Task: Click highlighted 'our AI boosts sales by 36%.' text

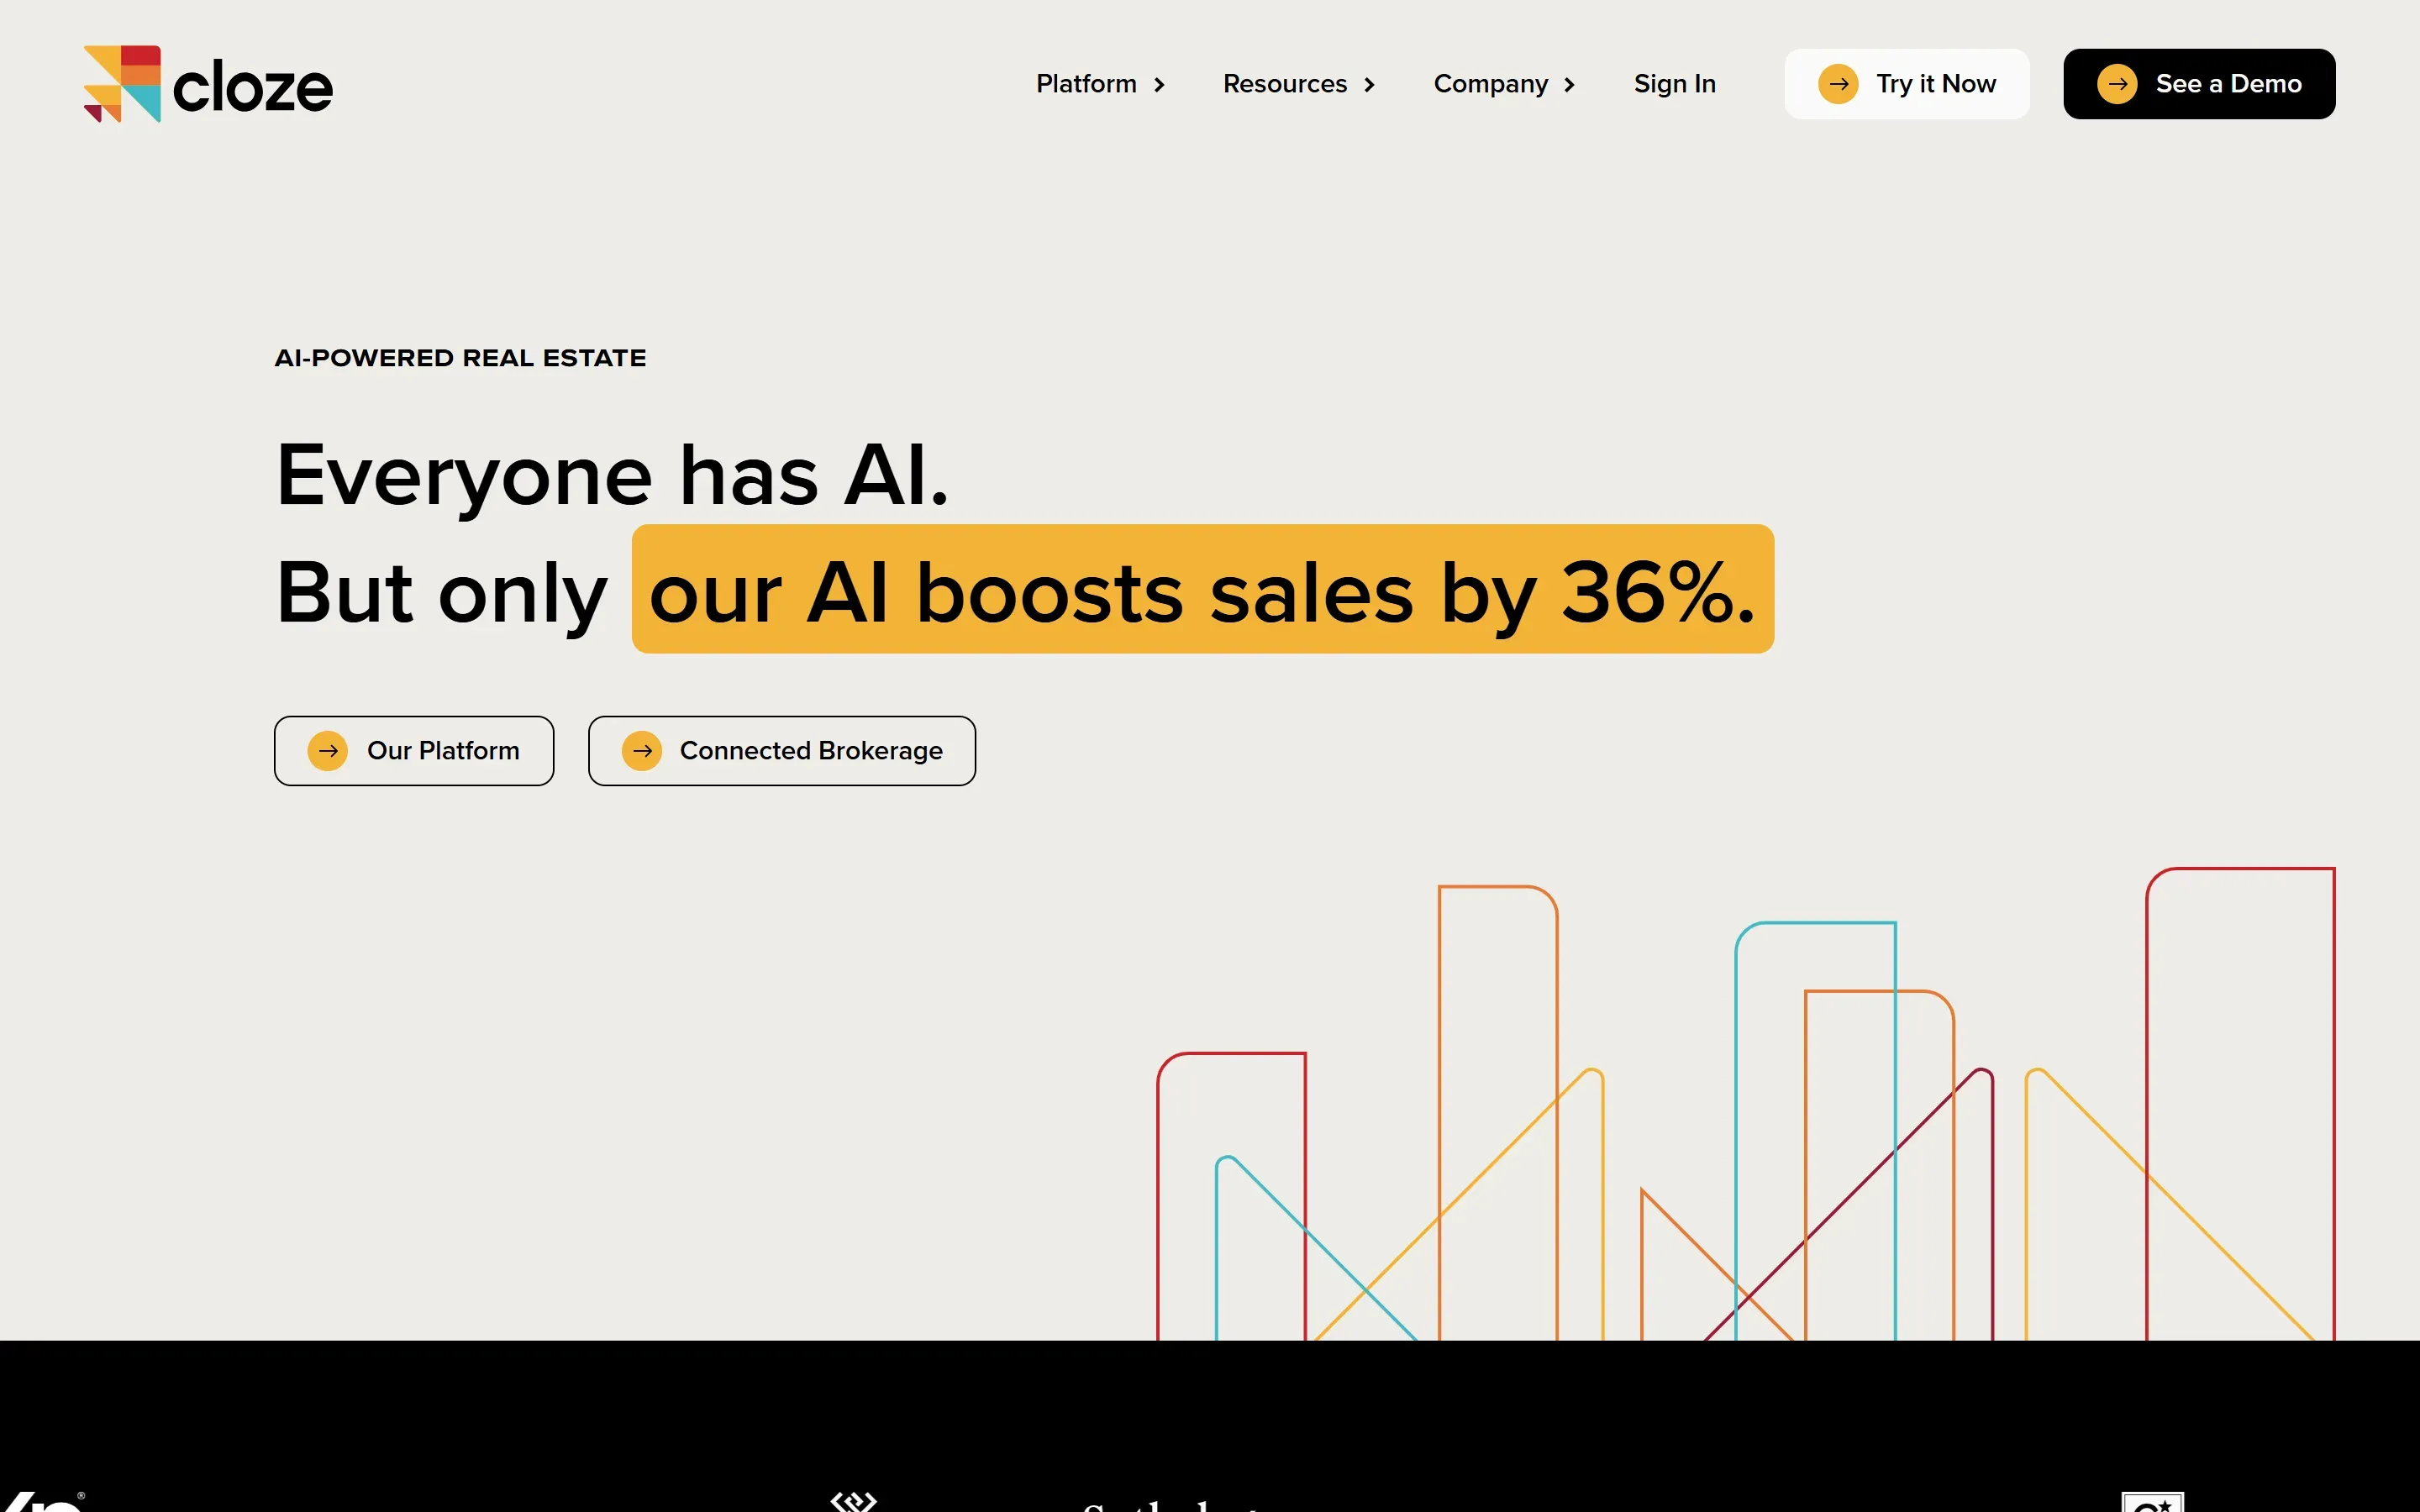Action: [1203, 590]
